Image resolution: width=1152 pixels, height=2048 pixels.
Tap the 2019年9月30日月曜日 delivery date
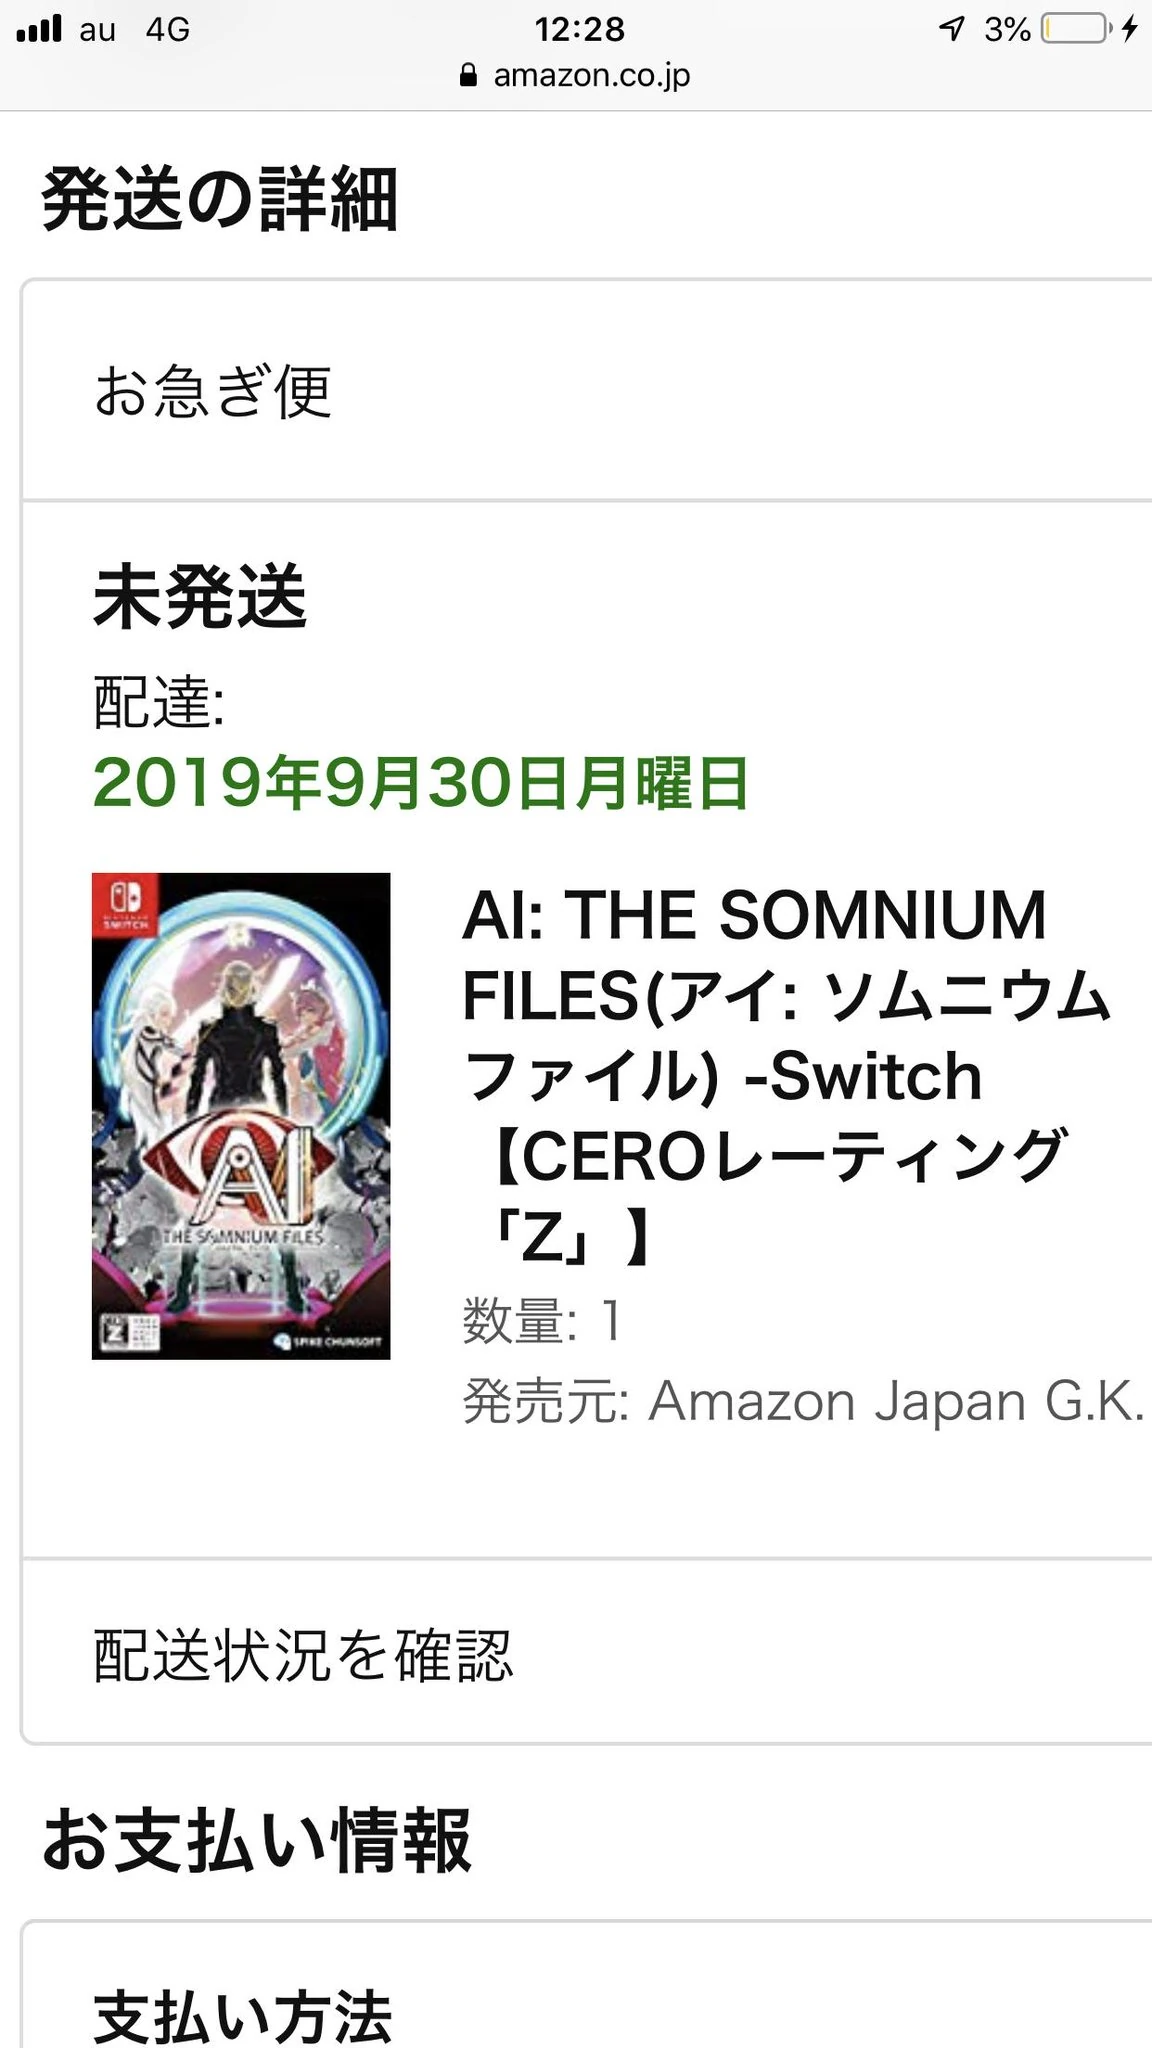coord(420,782)
